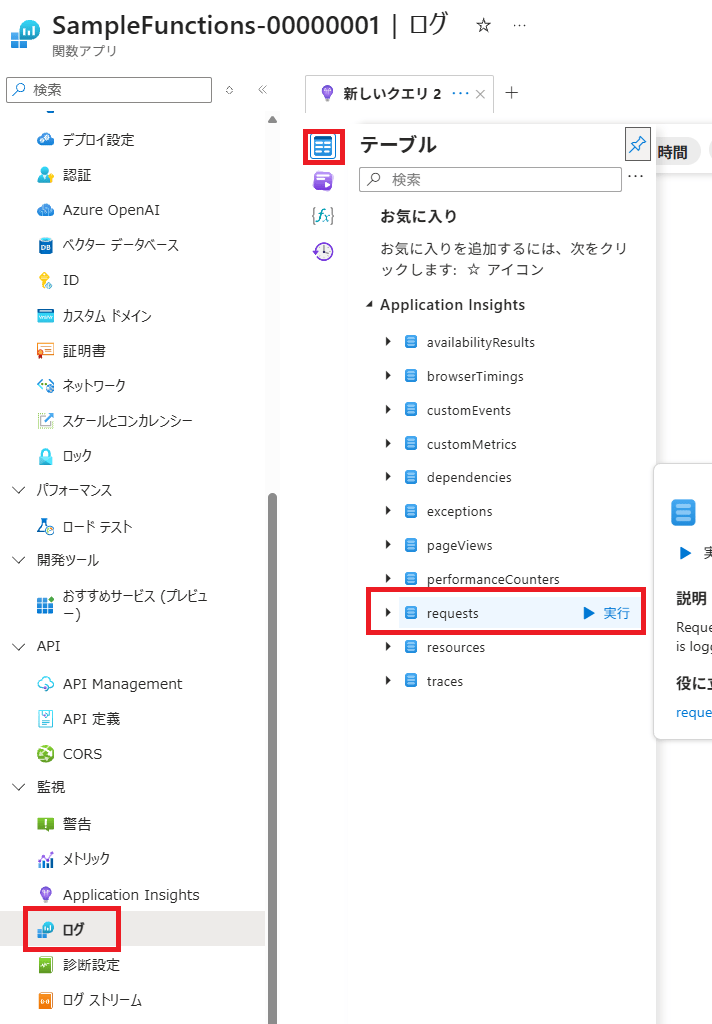Close the 新しいクエリ 2 tab
712x1024 pixels.
pyautogui.click(x=480, y=94)
